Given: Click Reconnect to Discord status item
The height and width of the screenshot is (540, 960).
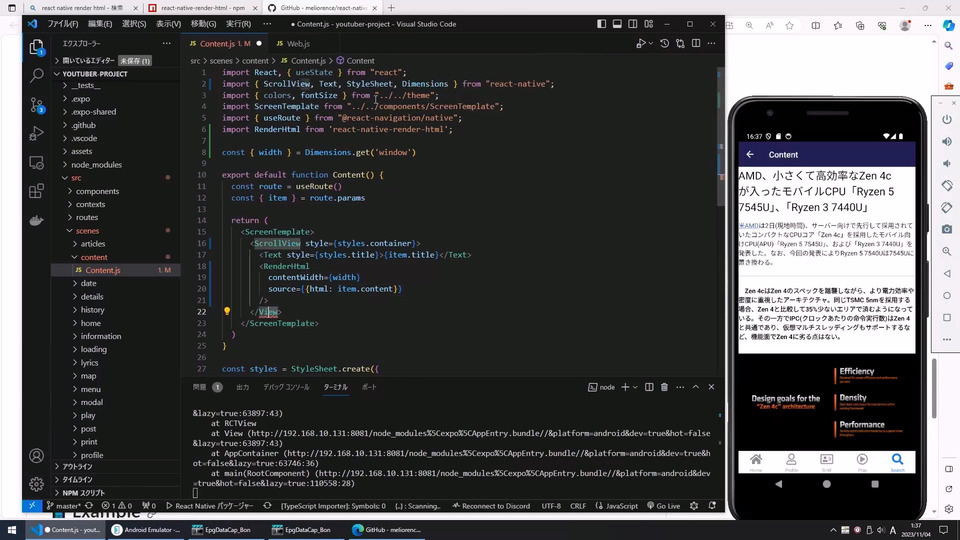Looking at the screenshot, I should (x=491, y=506).
